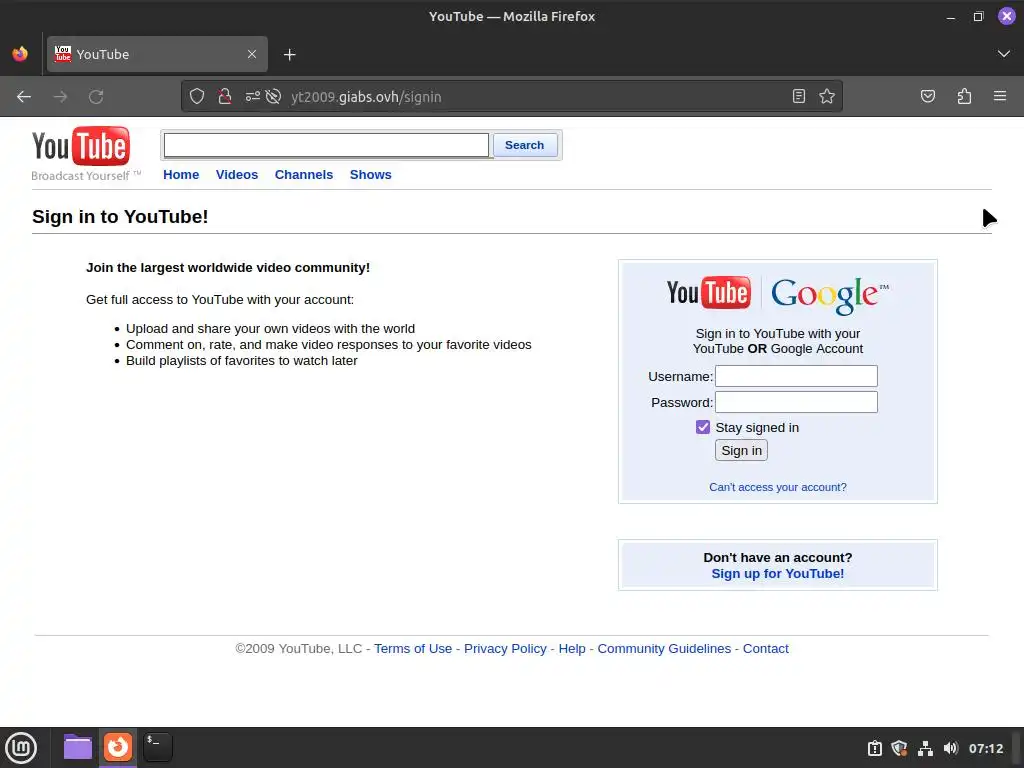Open the tracking protection shield icon
The image size is (1024, 768).
tap(197, 97)
